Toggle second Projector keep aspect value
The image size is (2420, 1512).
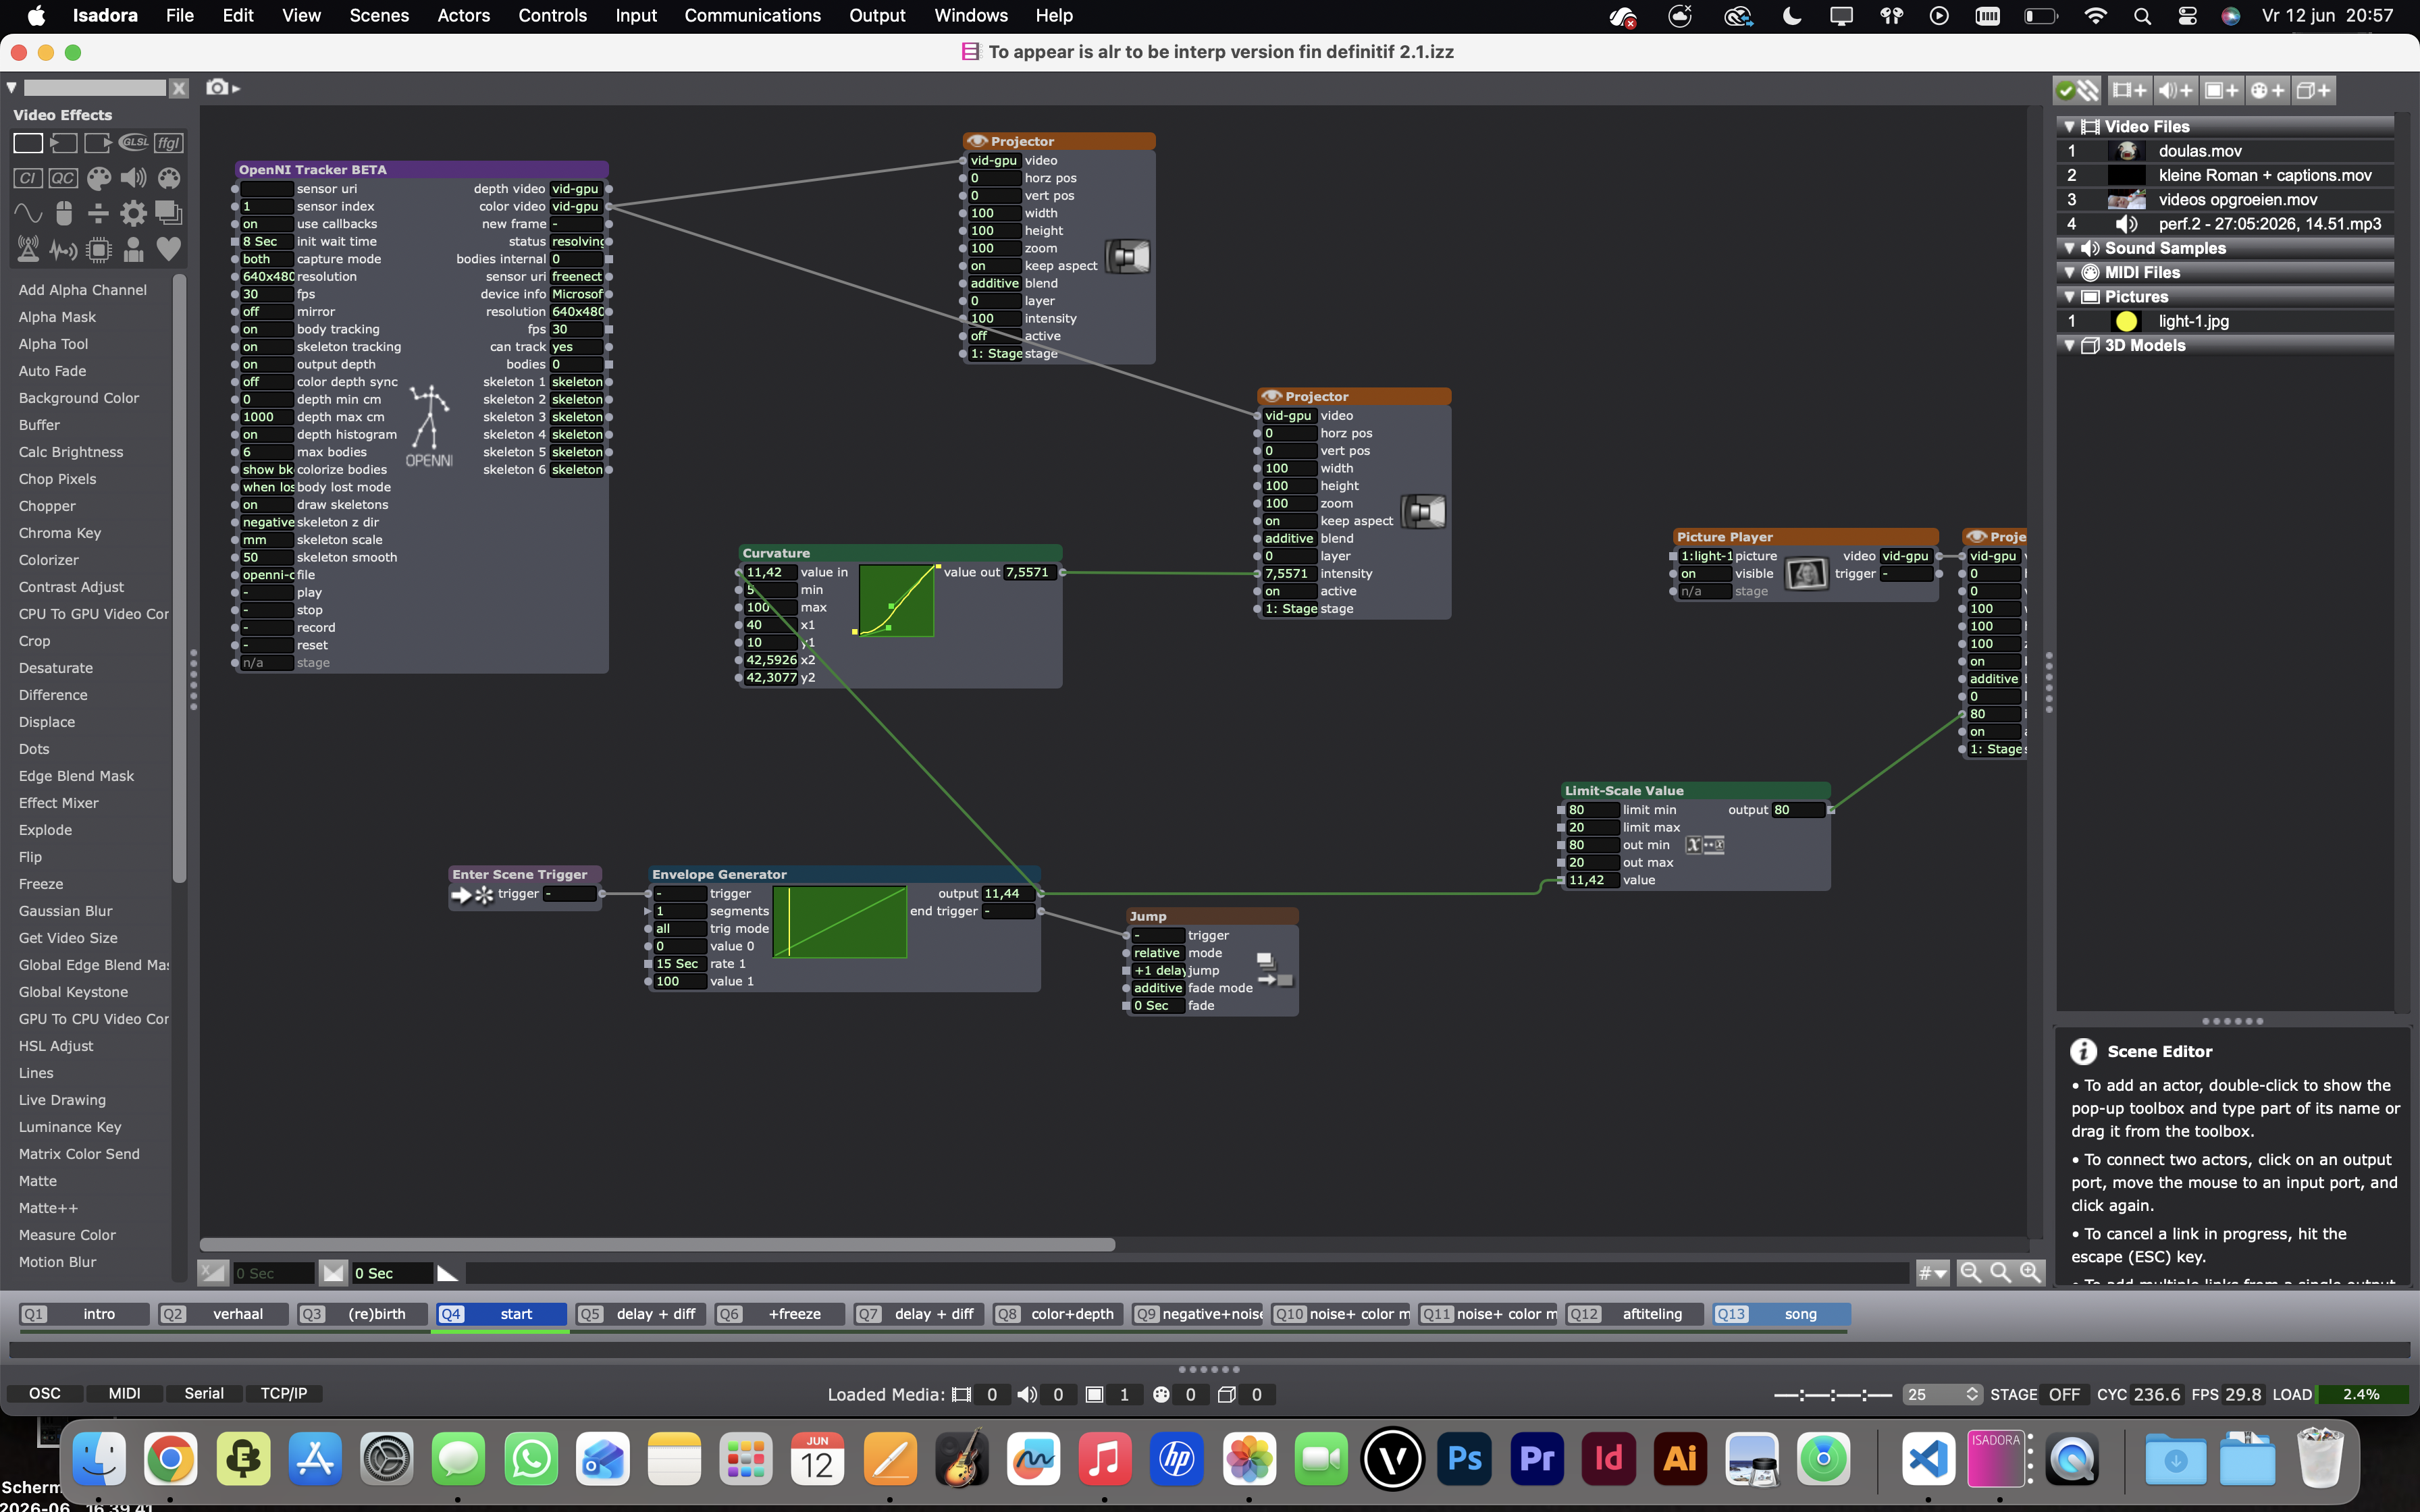(1290, 521)
